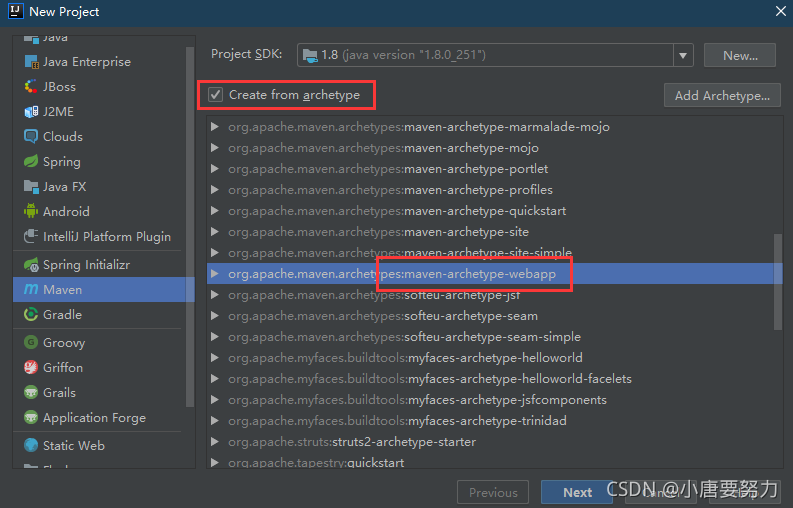
Task: Expand myfaces-archetype-helloworld tree arrow
Action: point(215,358)
